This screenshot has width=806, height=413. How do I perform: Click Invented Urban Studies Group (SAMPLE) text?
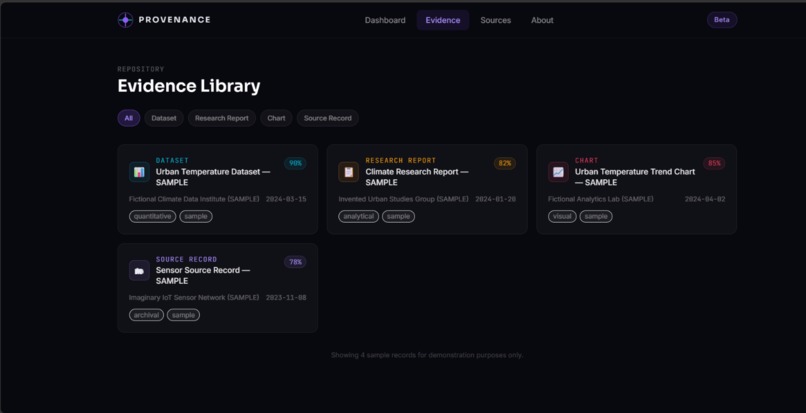tap(404, 199)
